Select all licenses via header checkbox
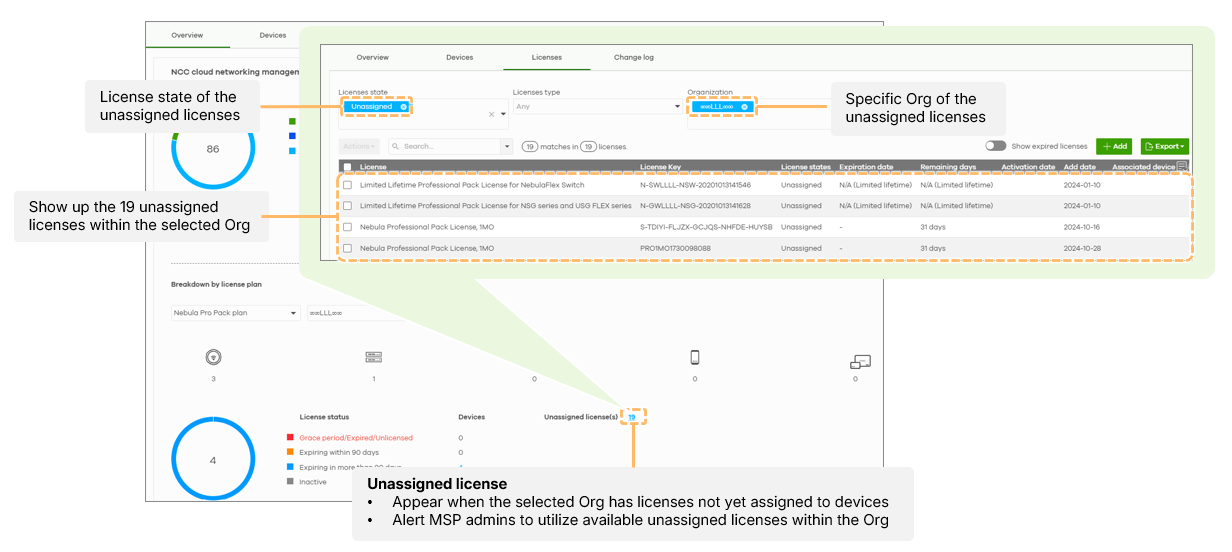The width and height of the screenshot is (1232, 552). tap(347, 167)
